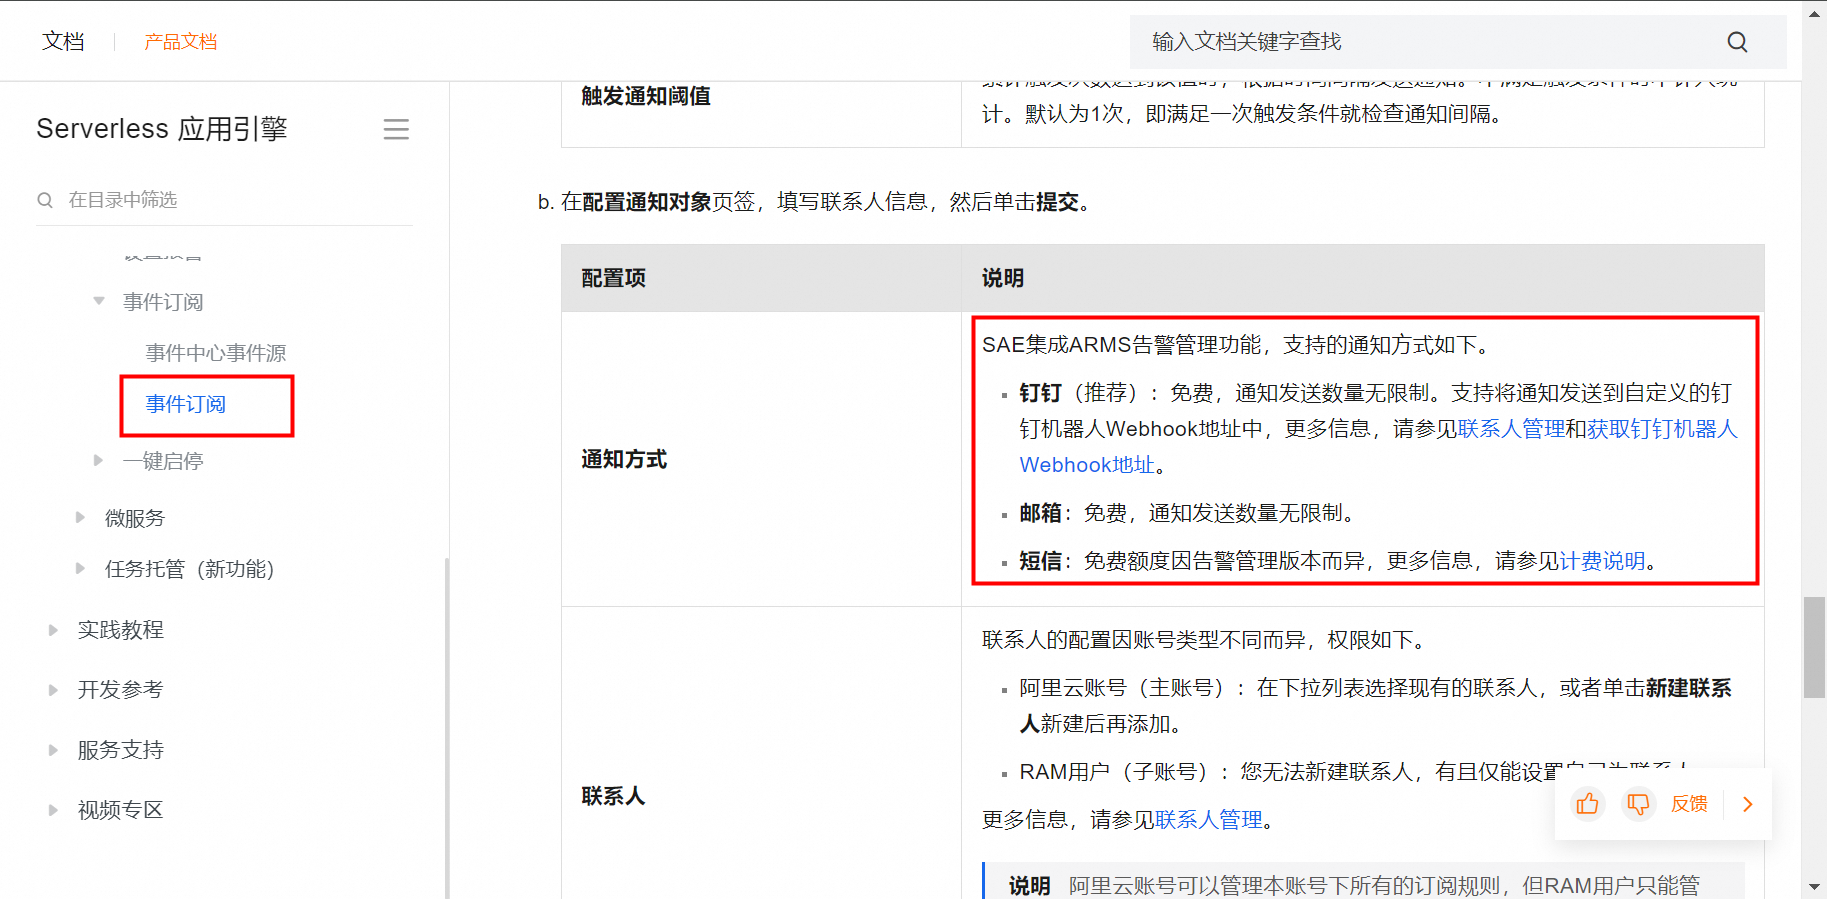Viewport: 1827px width, 899px height.
Task: Expand the 服务支持 tree node
Action: pos(53,750)
